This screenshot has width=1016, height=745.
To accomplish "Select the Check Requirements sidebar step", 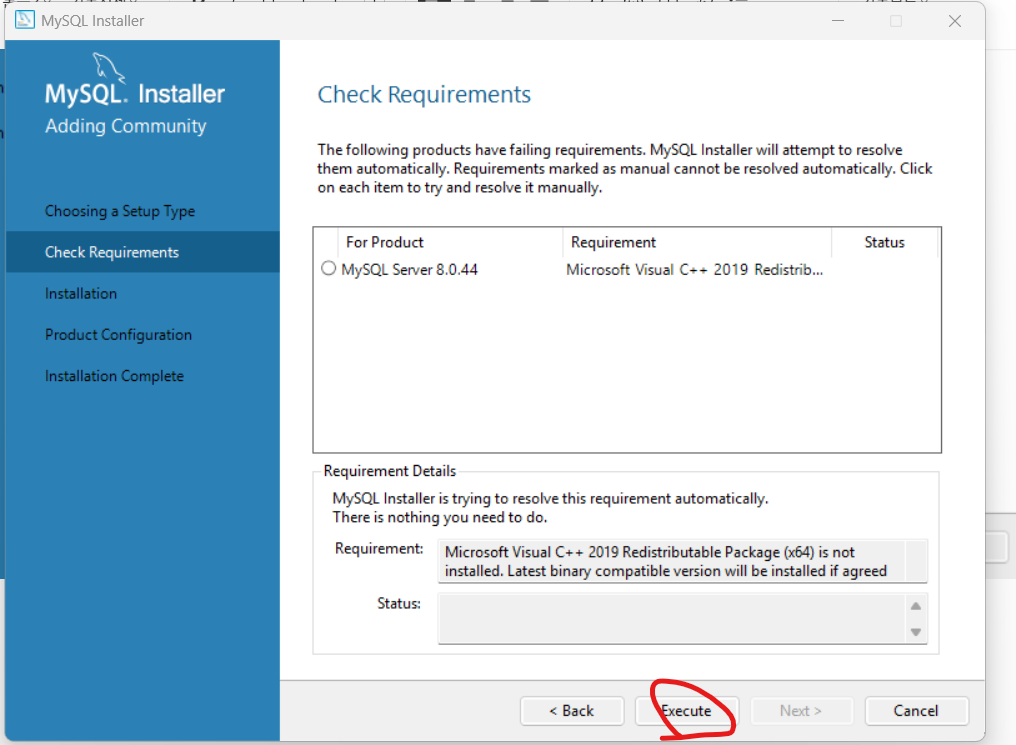I will point(143,252).
